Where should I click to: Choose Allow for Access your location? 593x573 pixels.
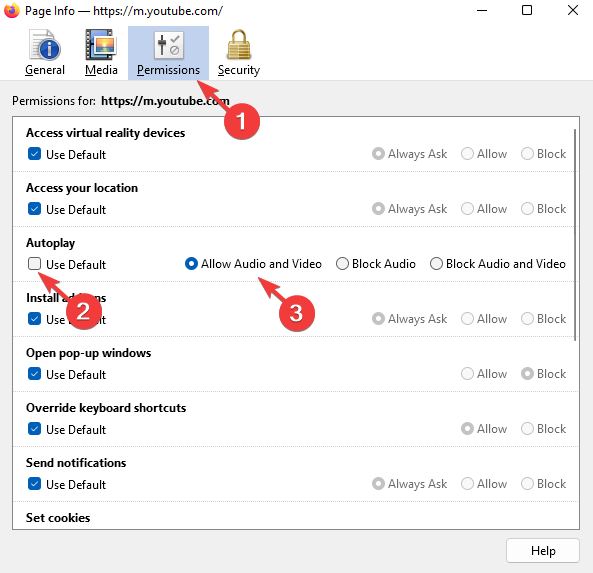[467, 208]
